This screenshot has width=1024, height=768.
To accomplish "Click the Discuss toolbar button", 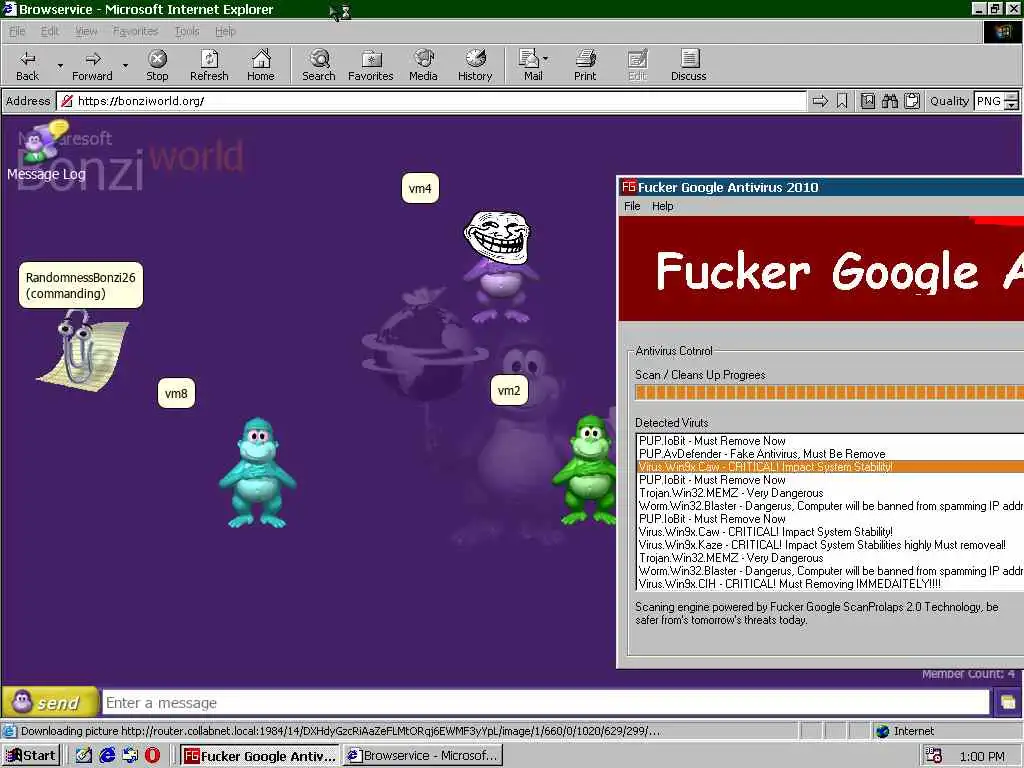I will 688,65.
